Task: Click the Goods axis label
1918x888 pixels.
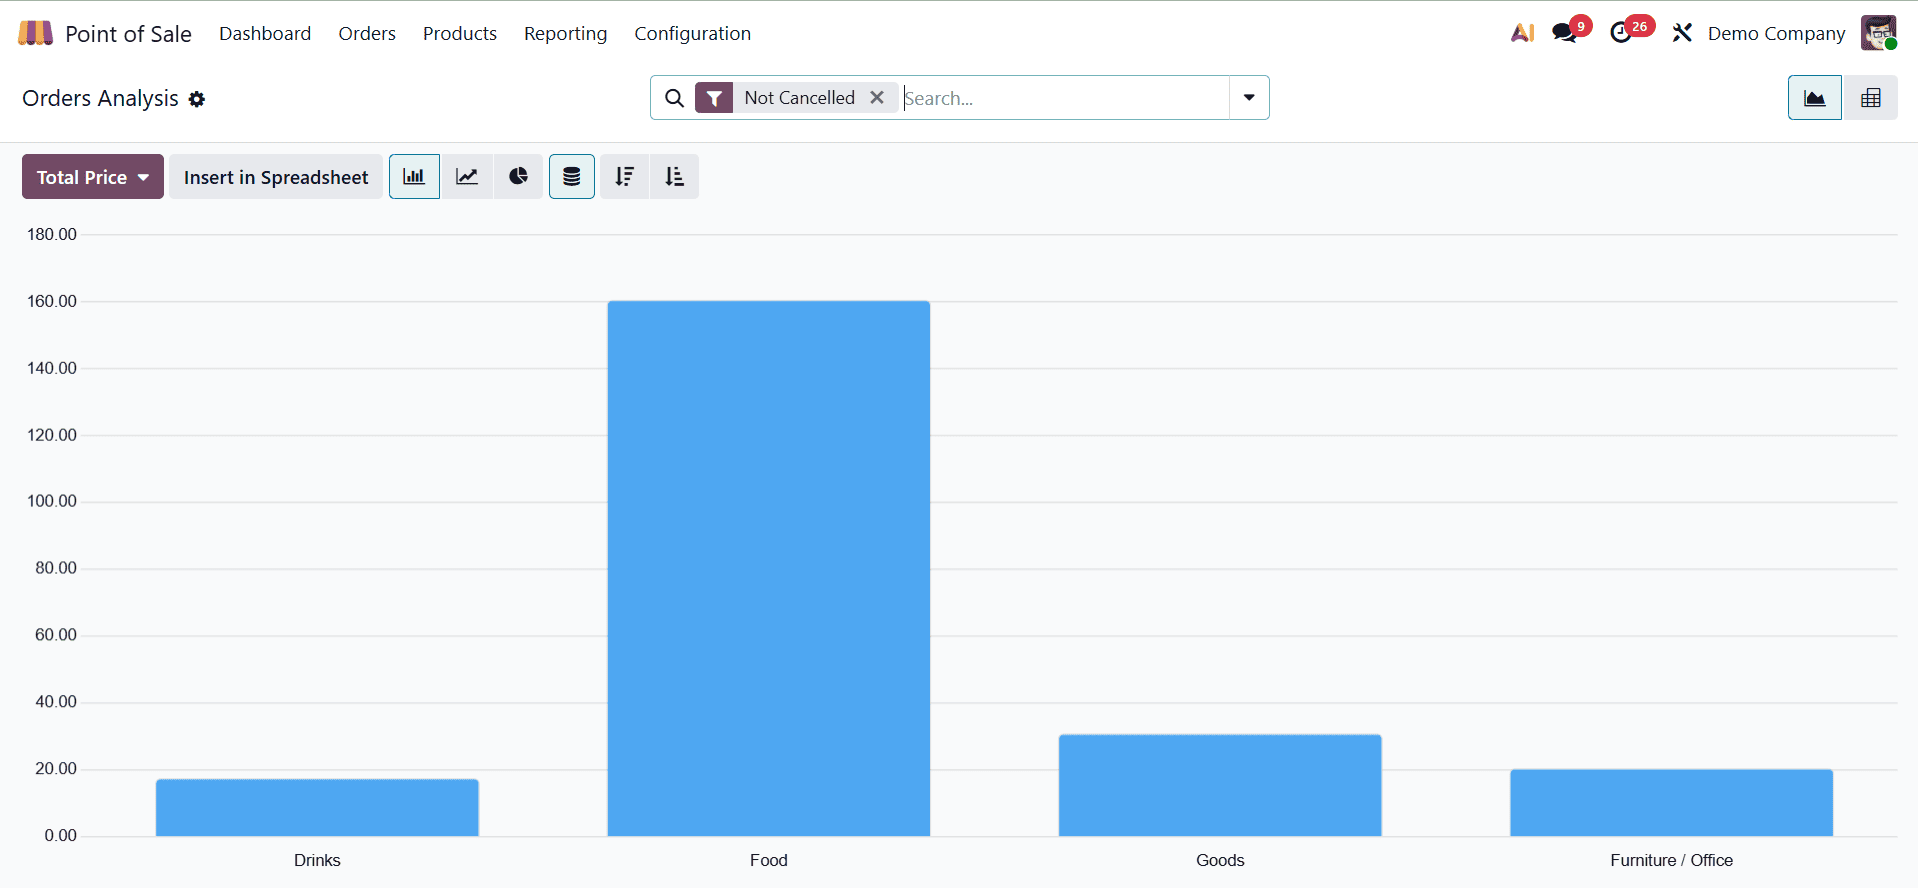Action: [1220, 860]
